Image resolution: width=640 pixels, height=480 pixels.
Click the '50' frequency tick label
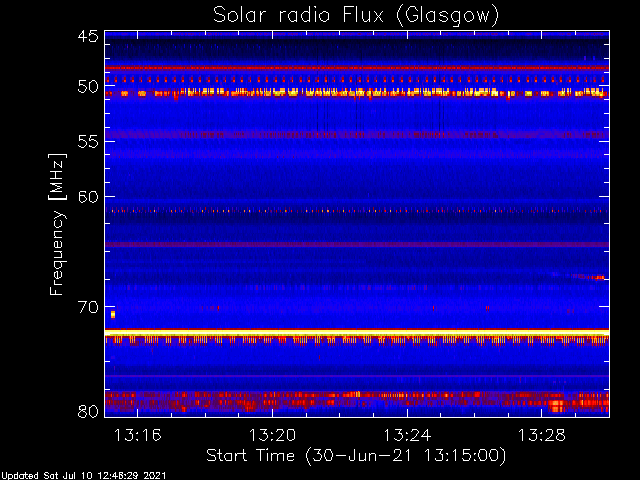[x=88, y=86]
